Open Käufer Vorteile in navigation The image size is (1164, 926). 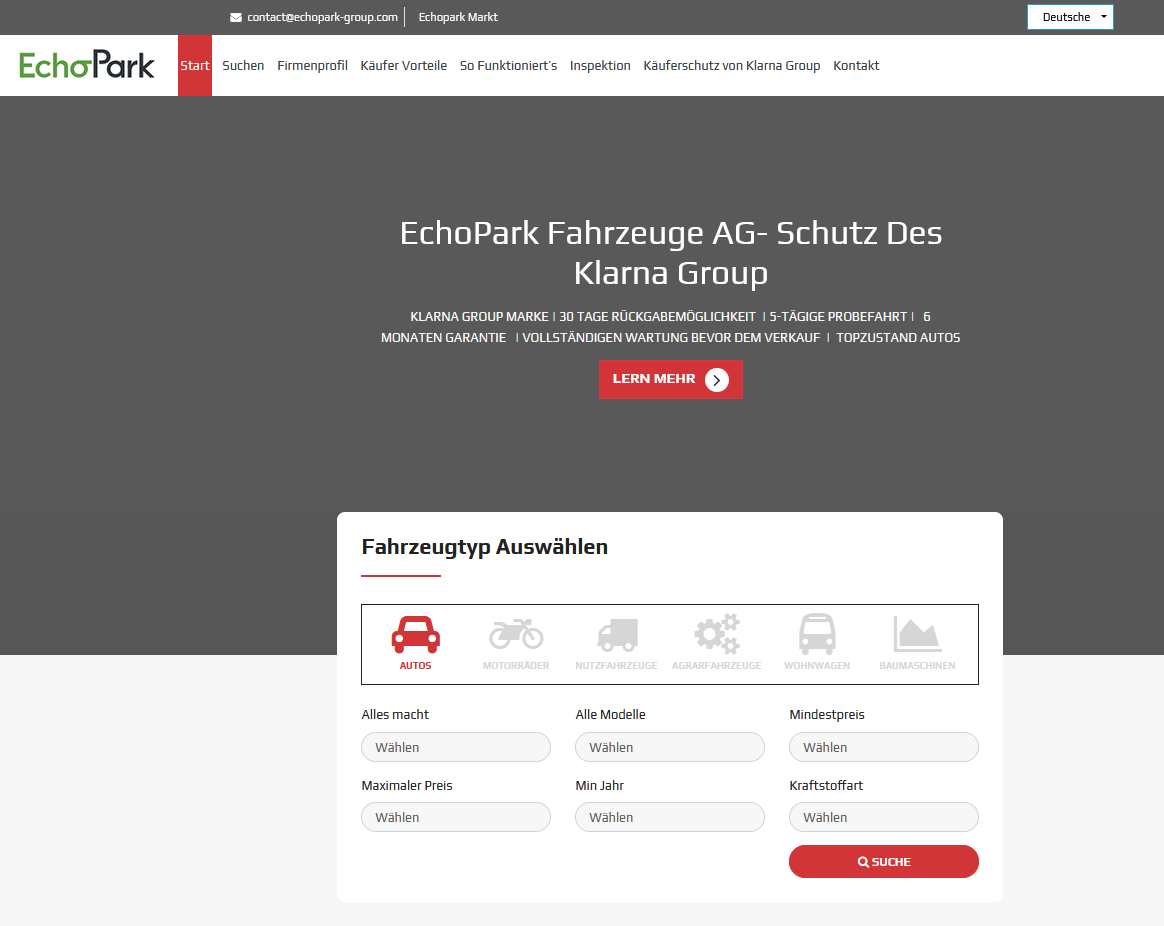coord(404,65)
